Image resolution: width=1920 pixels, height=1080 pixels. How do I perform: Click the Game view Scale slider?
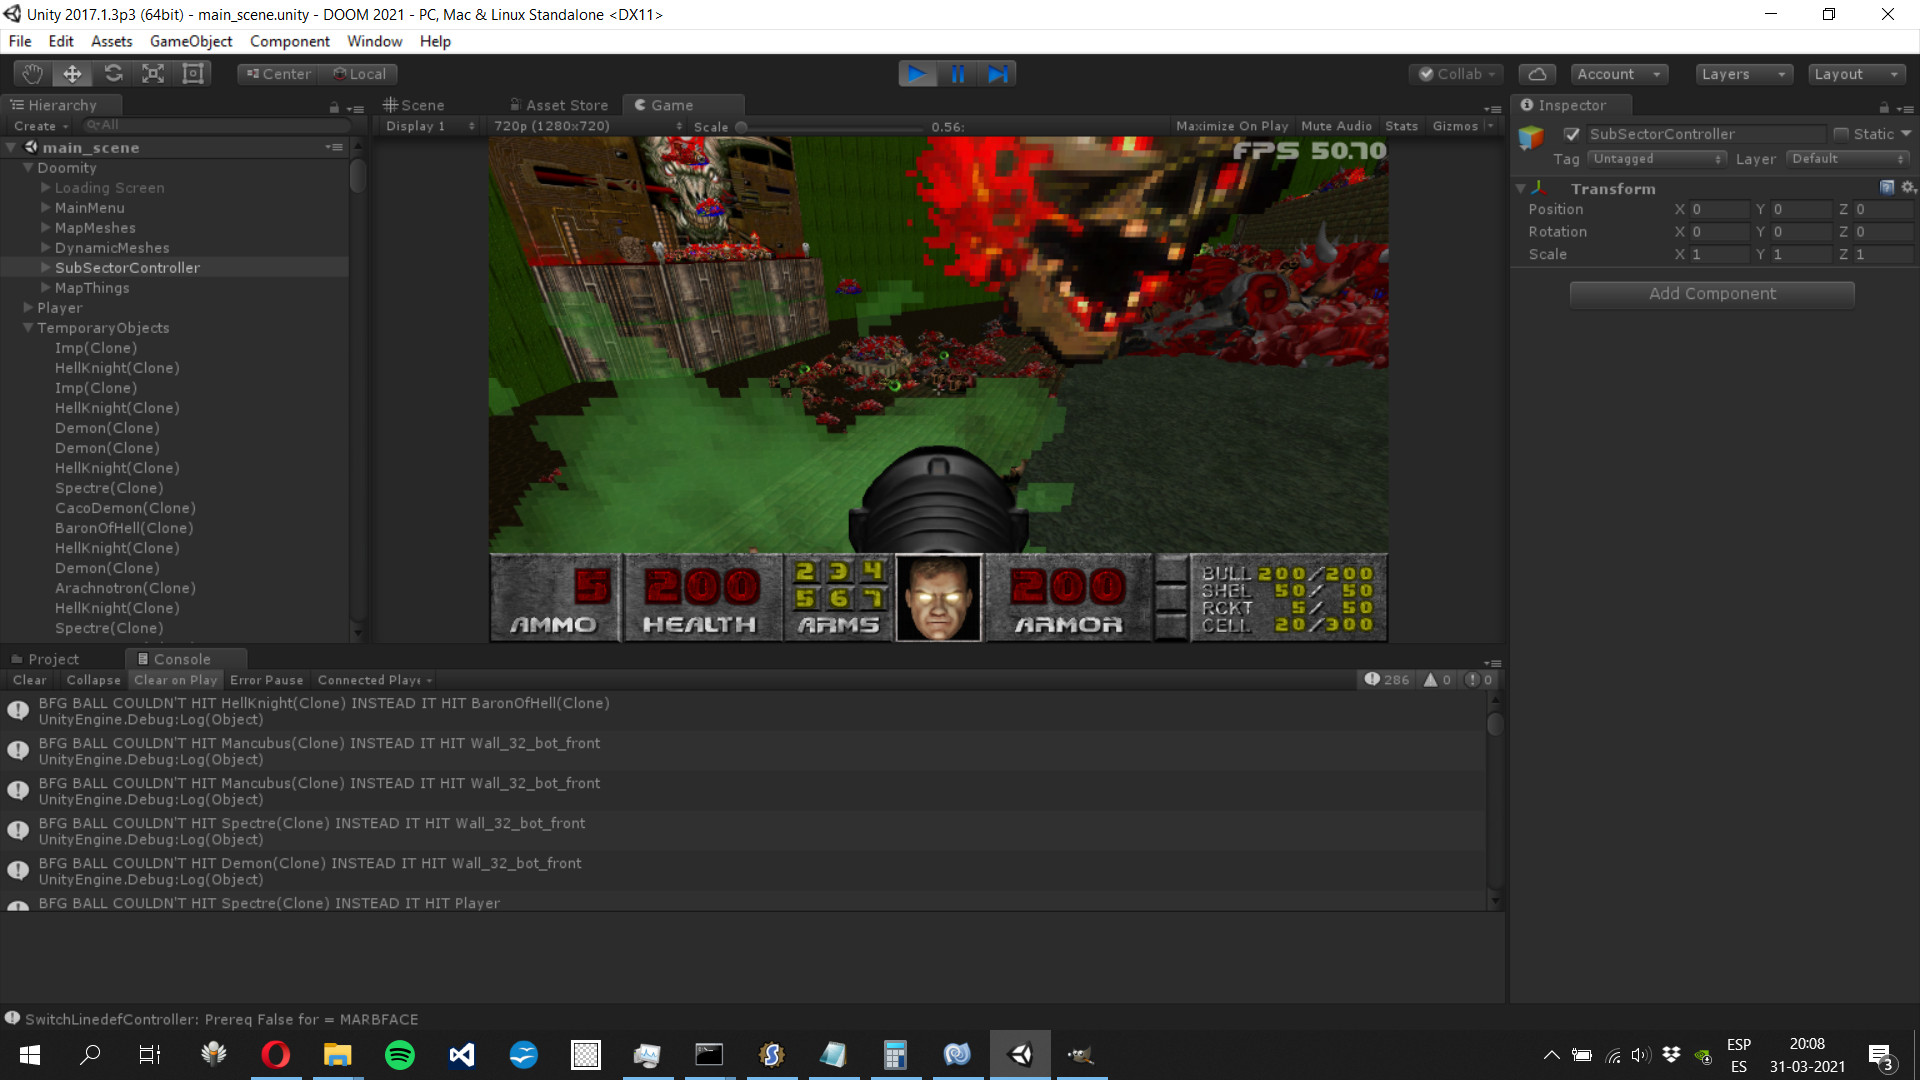(832, 127)
